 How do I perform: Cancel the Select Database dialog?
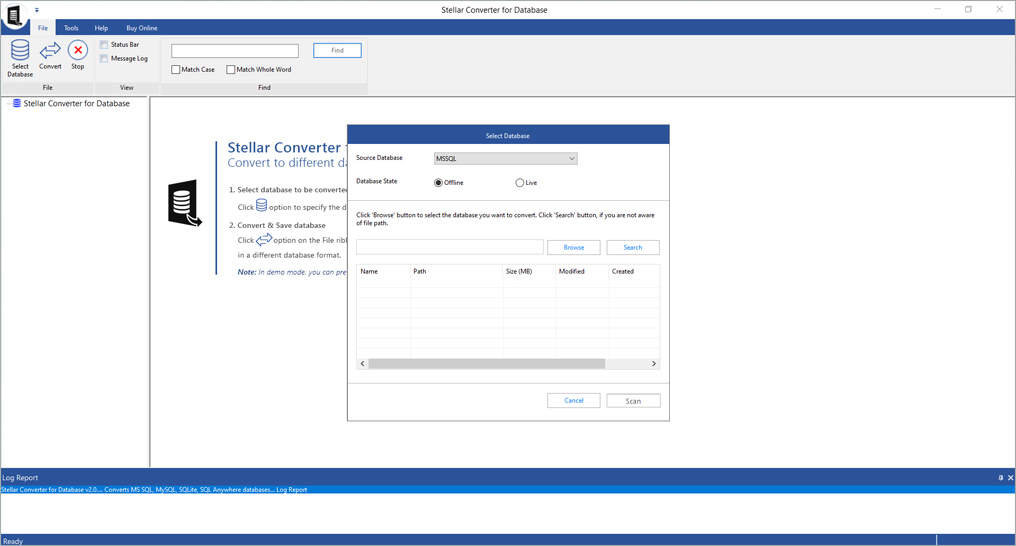tap(573, 400)
